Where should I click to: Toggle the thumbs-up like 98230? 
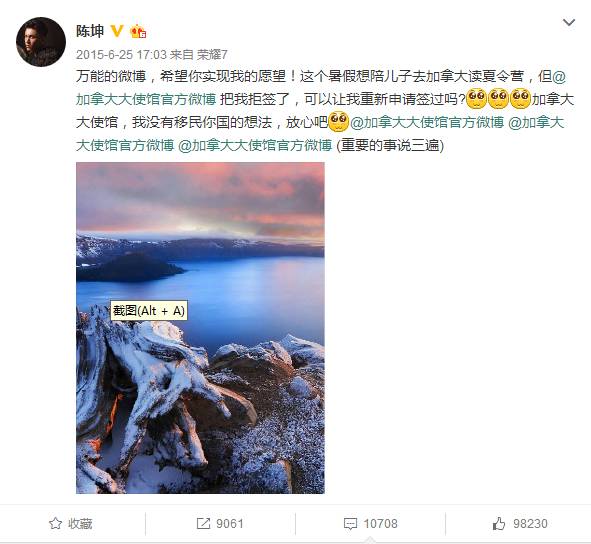click(x=499, y=524)
